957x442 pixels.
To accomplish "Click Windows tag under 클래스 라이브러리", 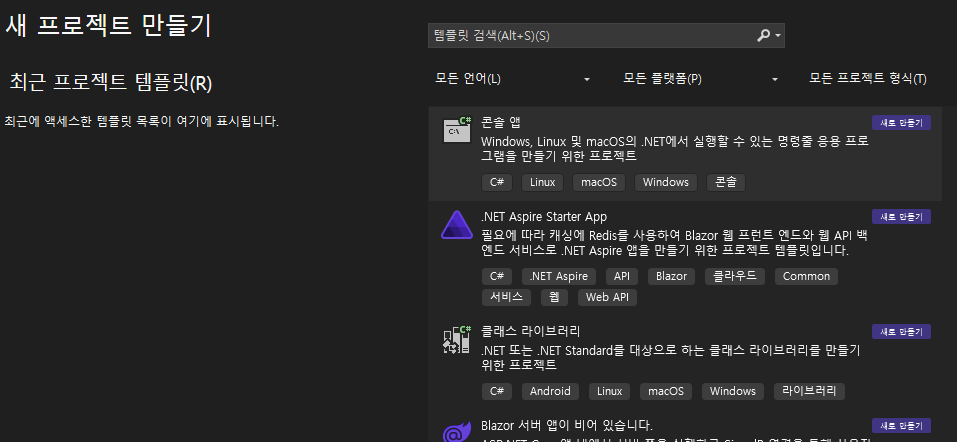I will click(732, 391).
